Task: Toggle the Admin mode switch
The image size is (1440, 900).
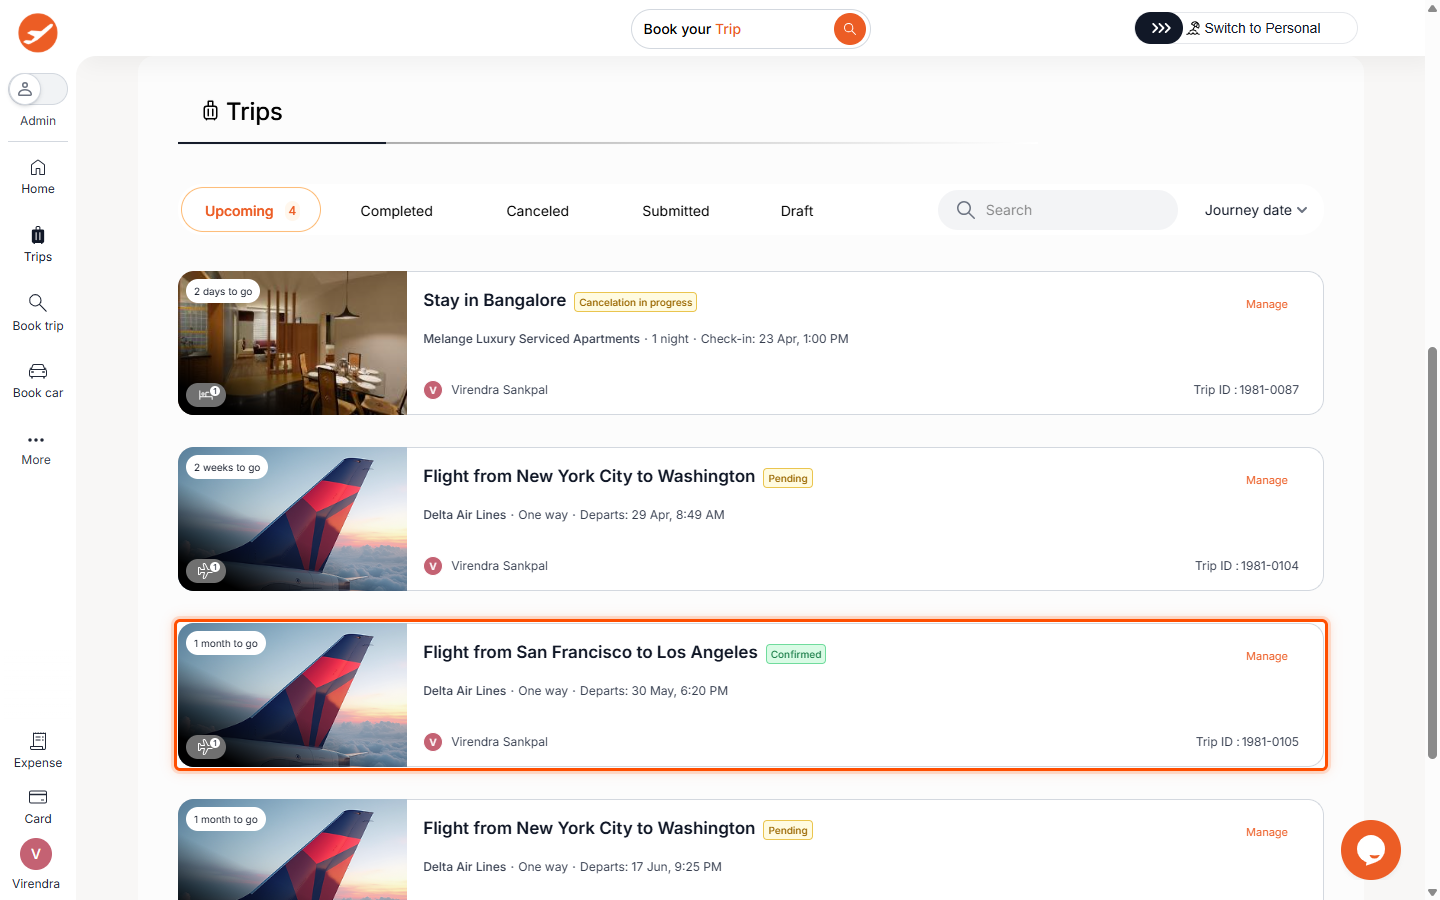Action: coord(38,89)
